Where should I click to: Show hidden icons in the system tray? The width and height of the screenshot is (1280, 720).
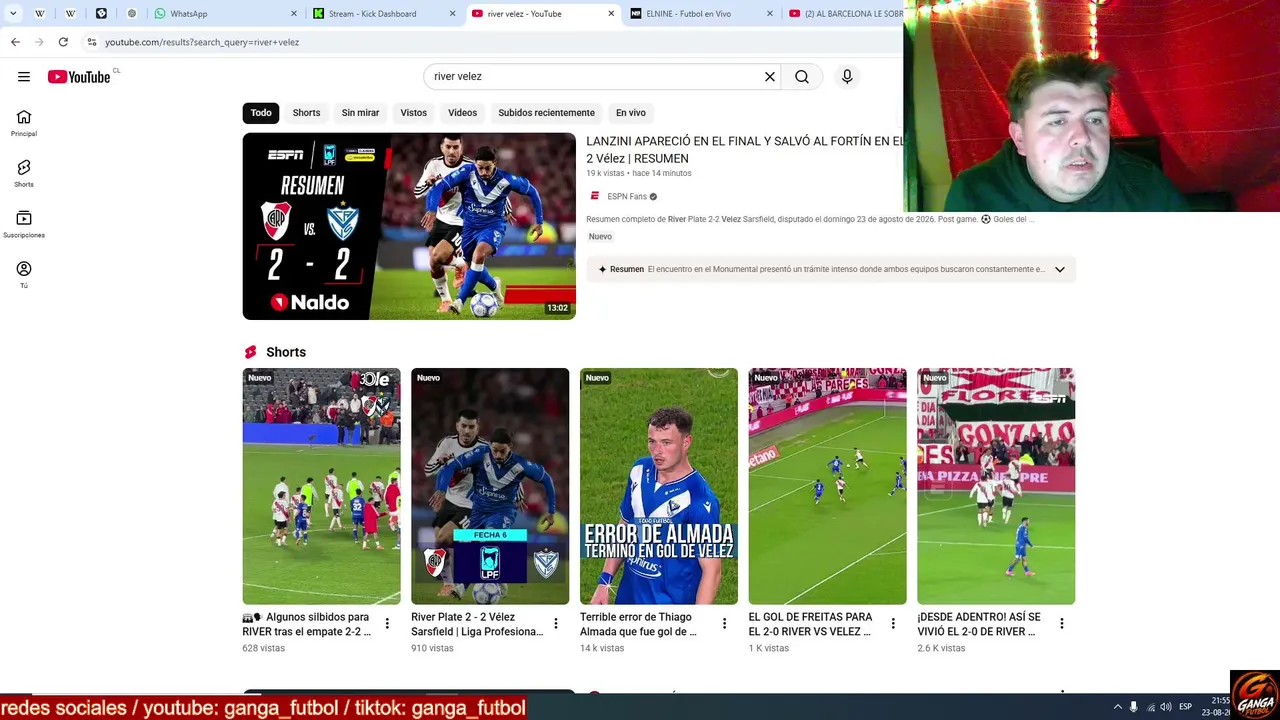(1117, 707)
